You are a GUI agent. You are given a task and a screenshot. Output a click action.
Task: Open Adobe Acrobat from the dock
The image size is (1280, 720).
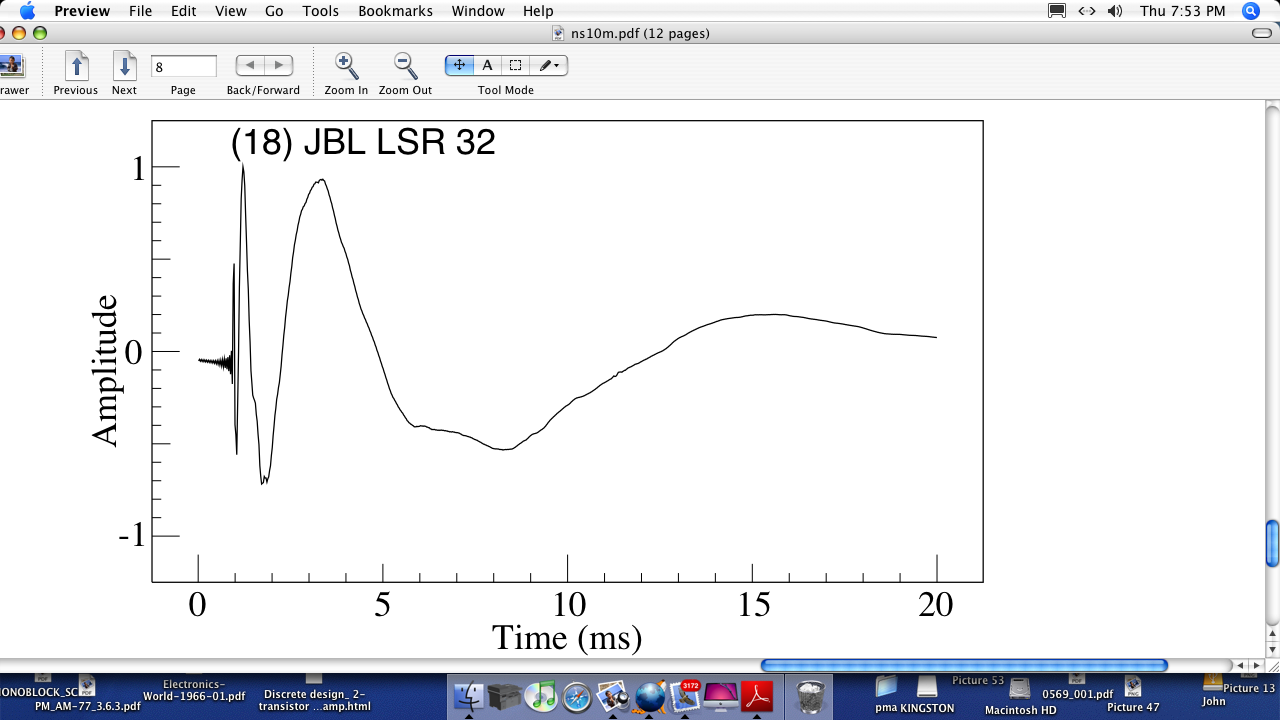pos(757,695)
